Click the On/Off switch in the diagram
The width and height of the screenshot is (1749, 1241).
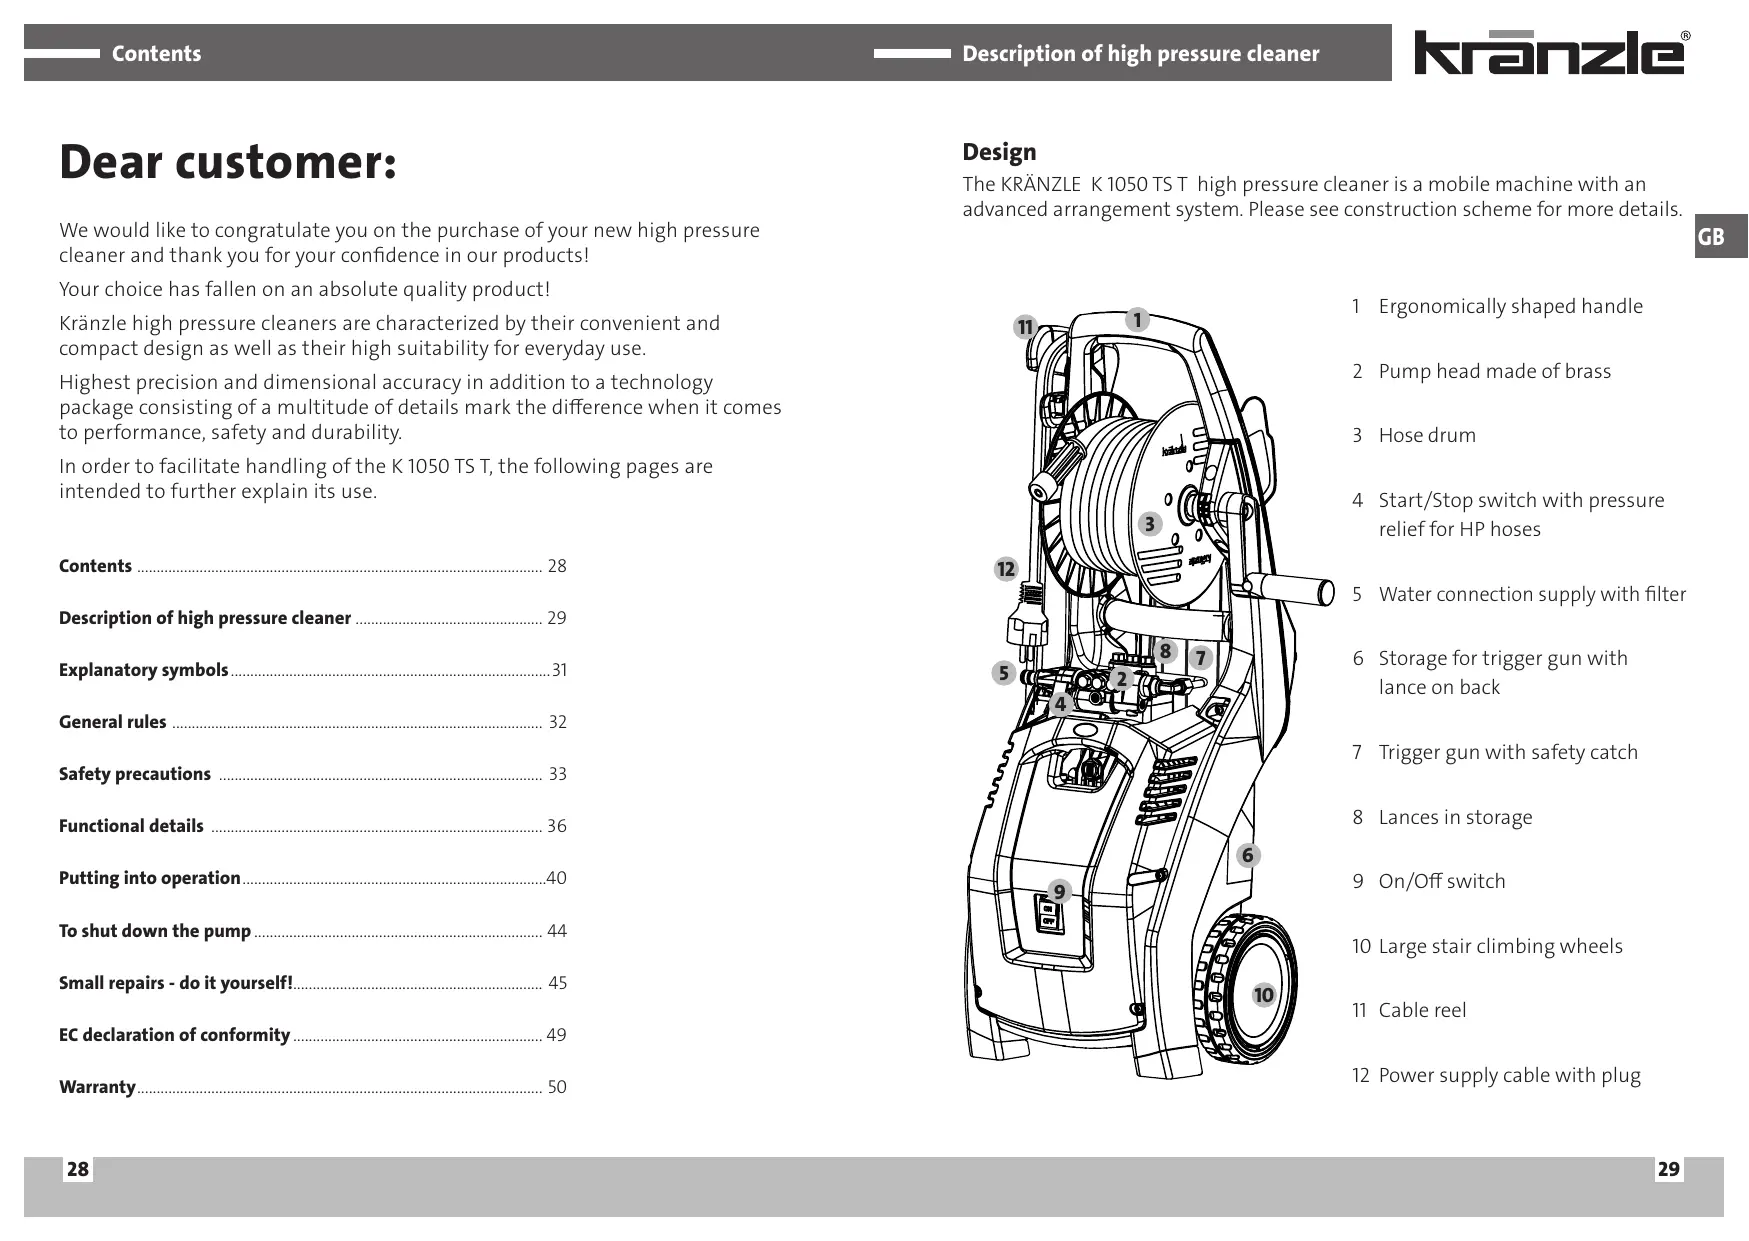coord(1049,914)
